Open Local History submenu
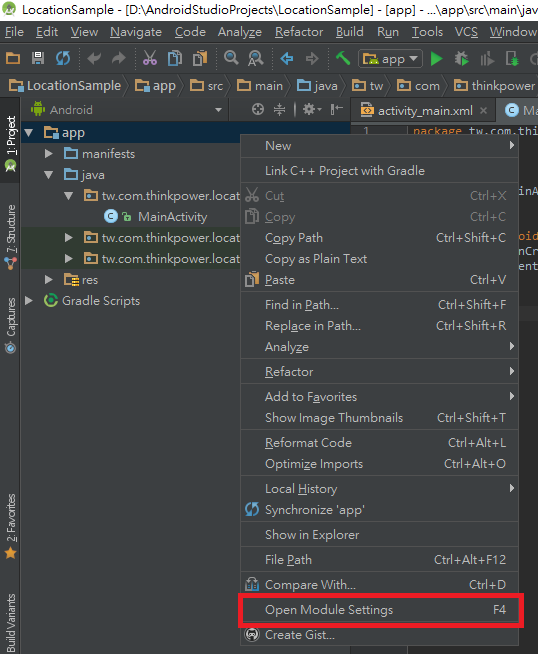 pyautogui.click(x=379, y=488)
